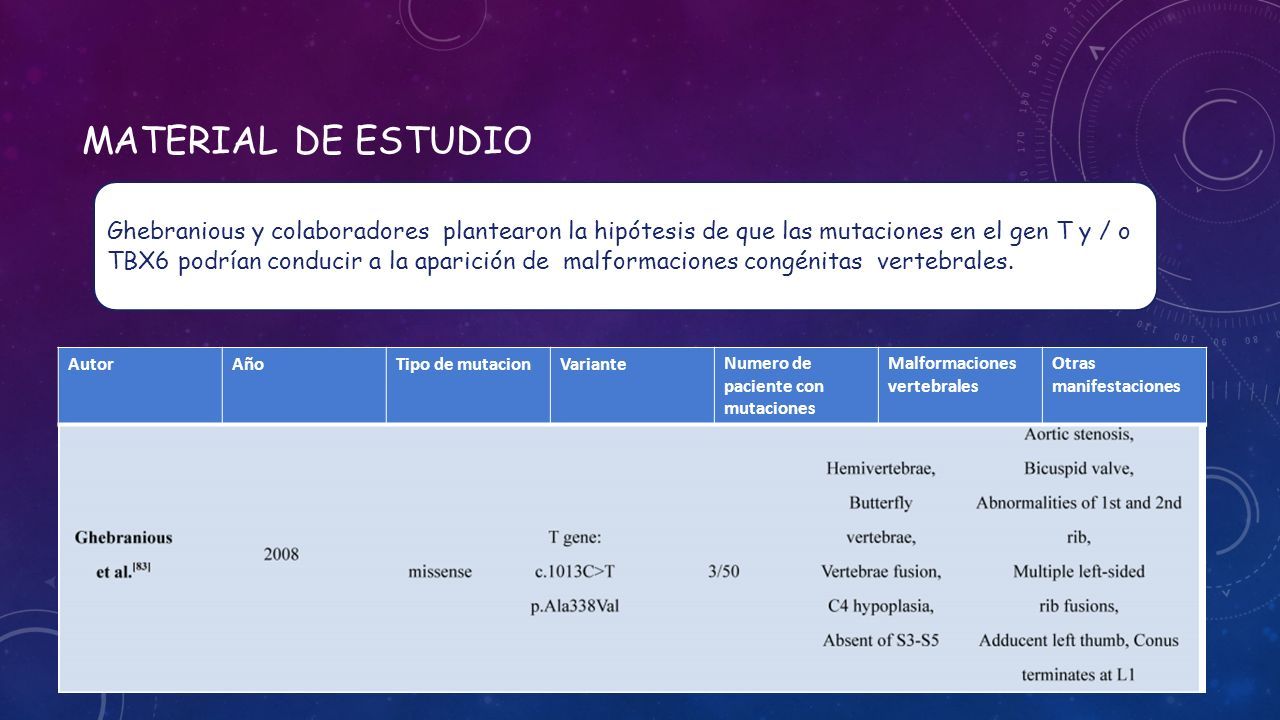Image resolution: width=1280 pixels, height=720 pixels.
Task: Click the Otras manifestaciones header
Action: (1124, 385)
